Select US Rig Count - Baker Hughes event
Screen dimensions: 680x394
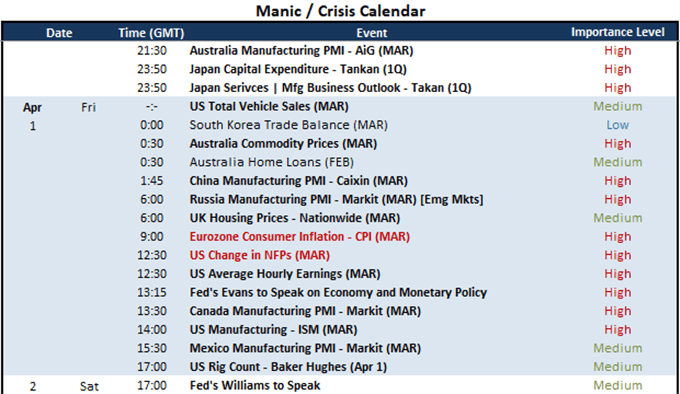pos(288,367)
